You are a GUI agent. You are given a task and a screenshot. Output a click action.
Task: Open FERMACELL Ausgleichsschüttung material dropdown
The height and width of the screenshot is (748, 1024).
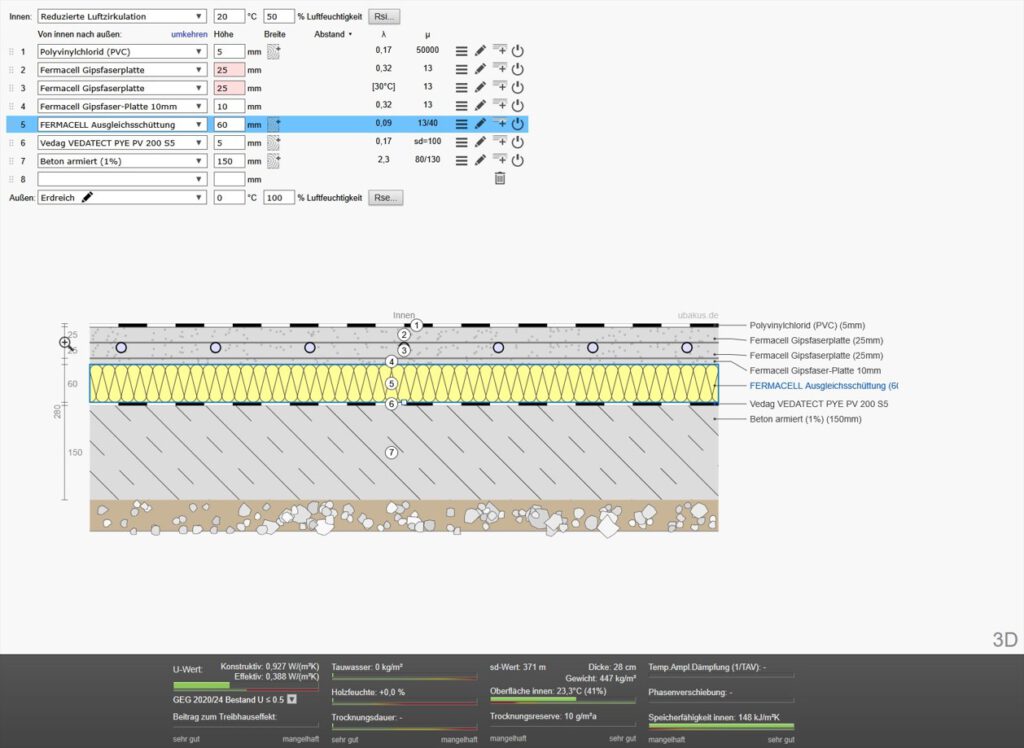122,125
